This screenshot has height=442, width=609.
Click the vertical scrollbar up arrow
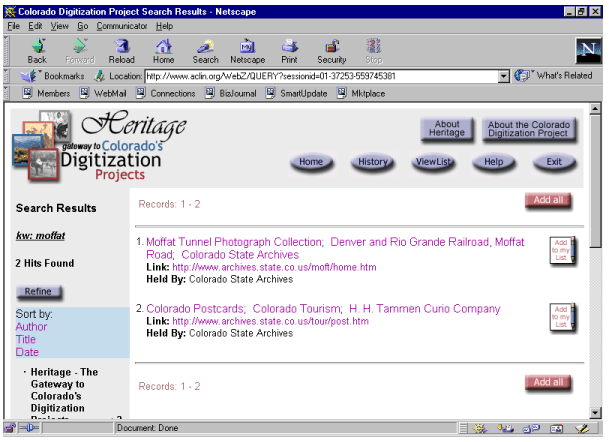point(595,109)
